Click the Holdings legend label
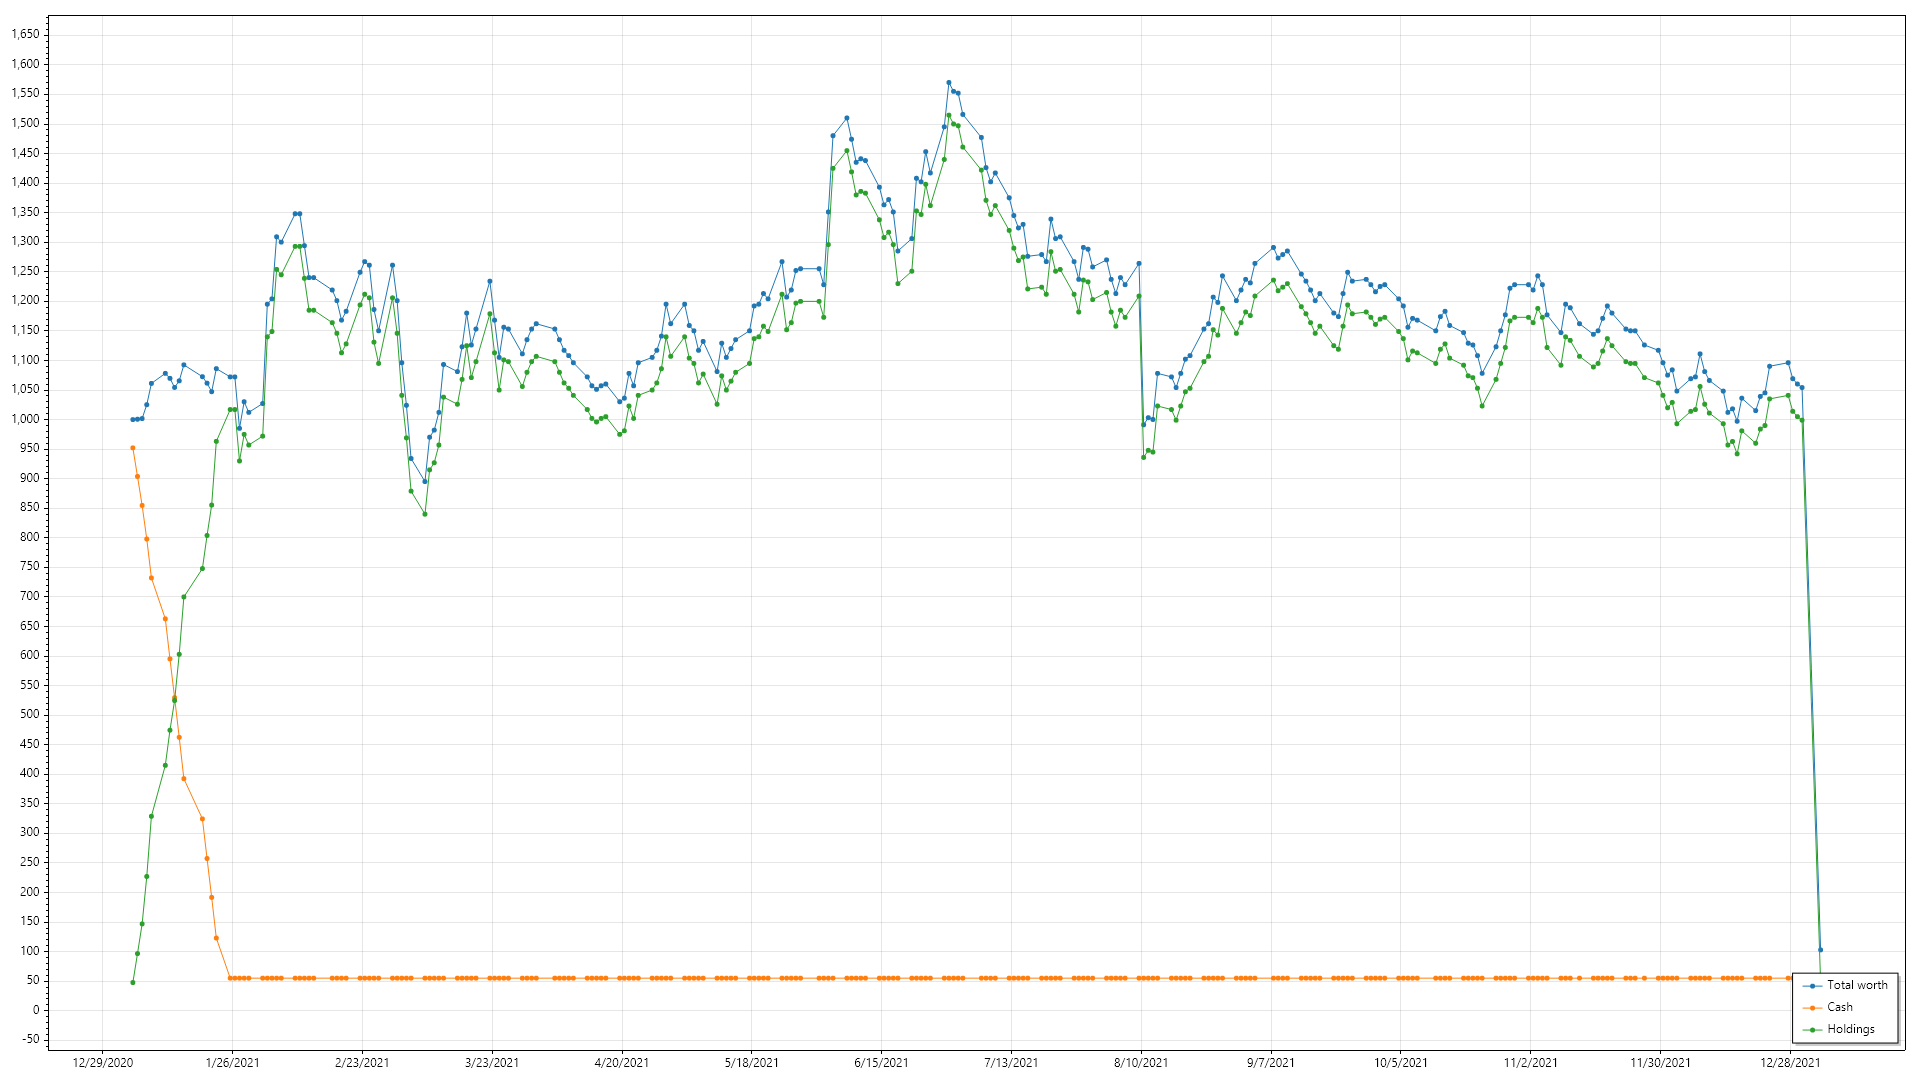The image size is (1920, 1080). [x=1850, y=1029]
